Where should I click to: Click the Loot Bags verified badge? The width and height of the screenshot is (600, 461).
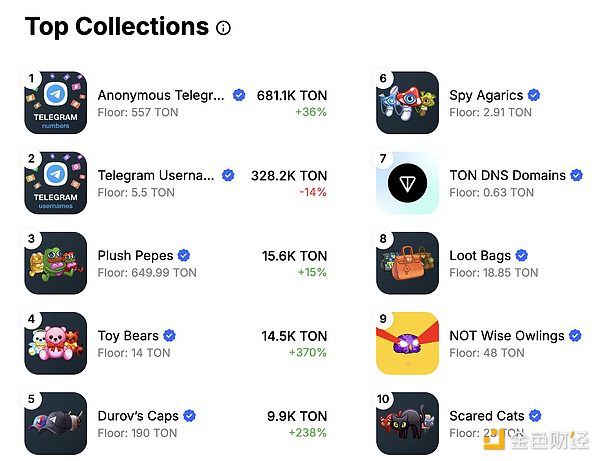point(523,256)
